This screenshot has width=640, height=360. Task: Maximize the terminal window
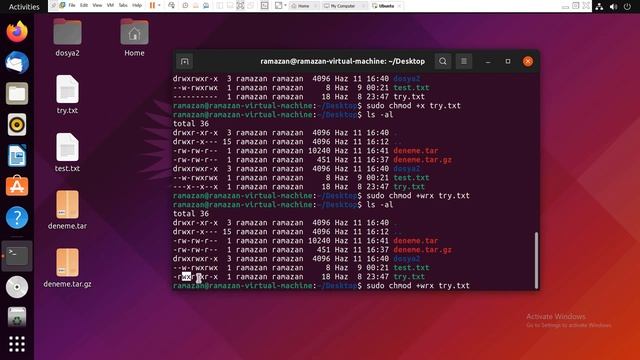click(x=508, y=62)
